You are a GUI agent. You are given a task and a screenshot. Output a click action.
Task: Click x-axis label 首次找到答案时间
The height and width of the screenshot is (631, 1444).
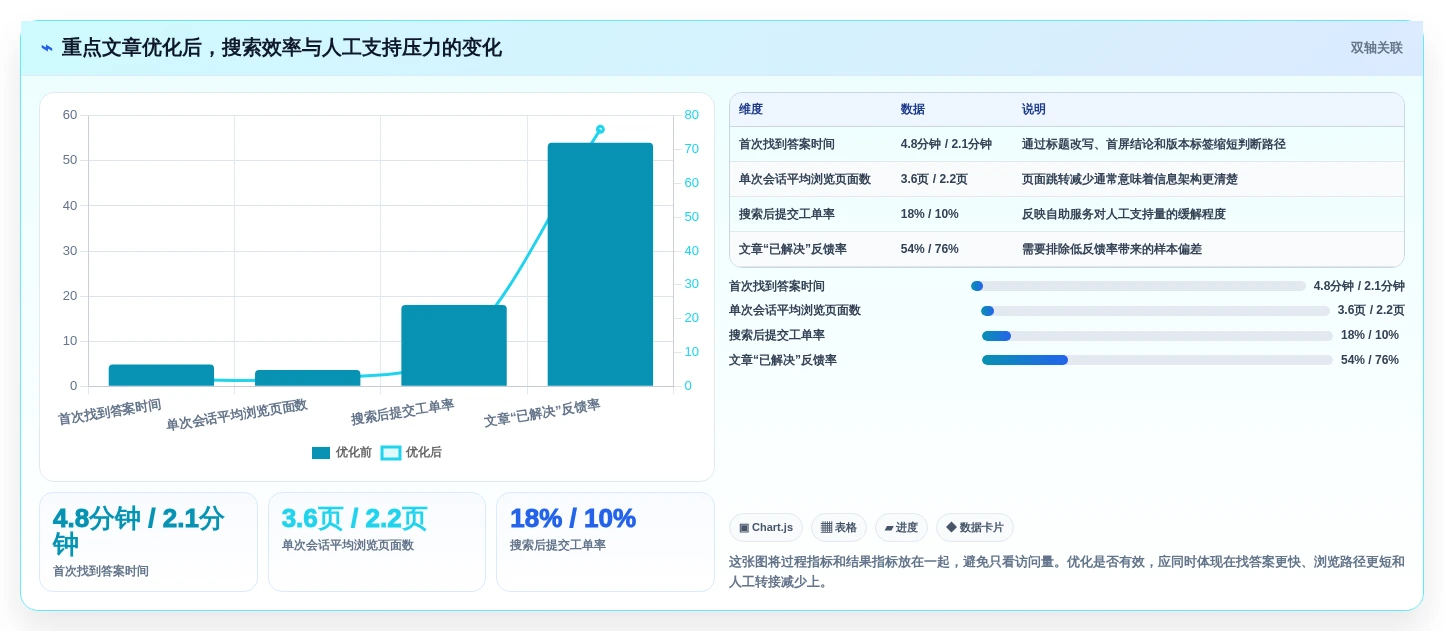pos(109,412)
